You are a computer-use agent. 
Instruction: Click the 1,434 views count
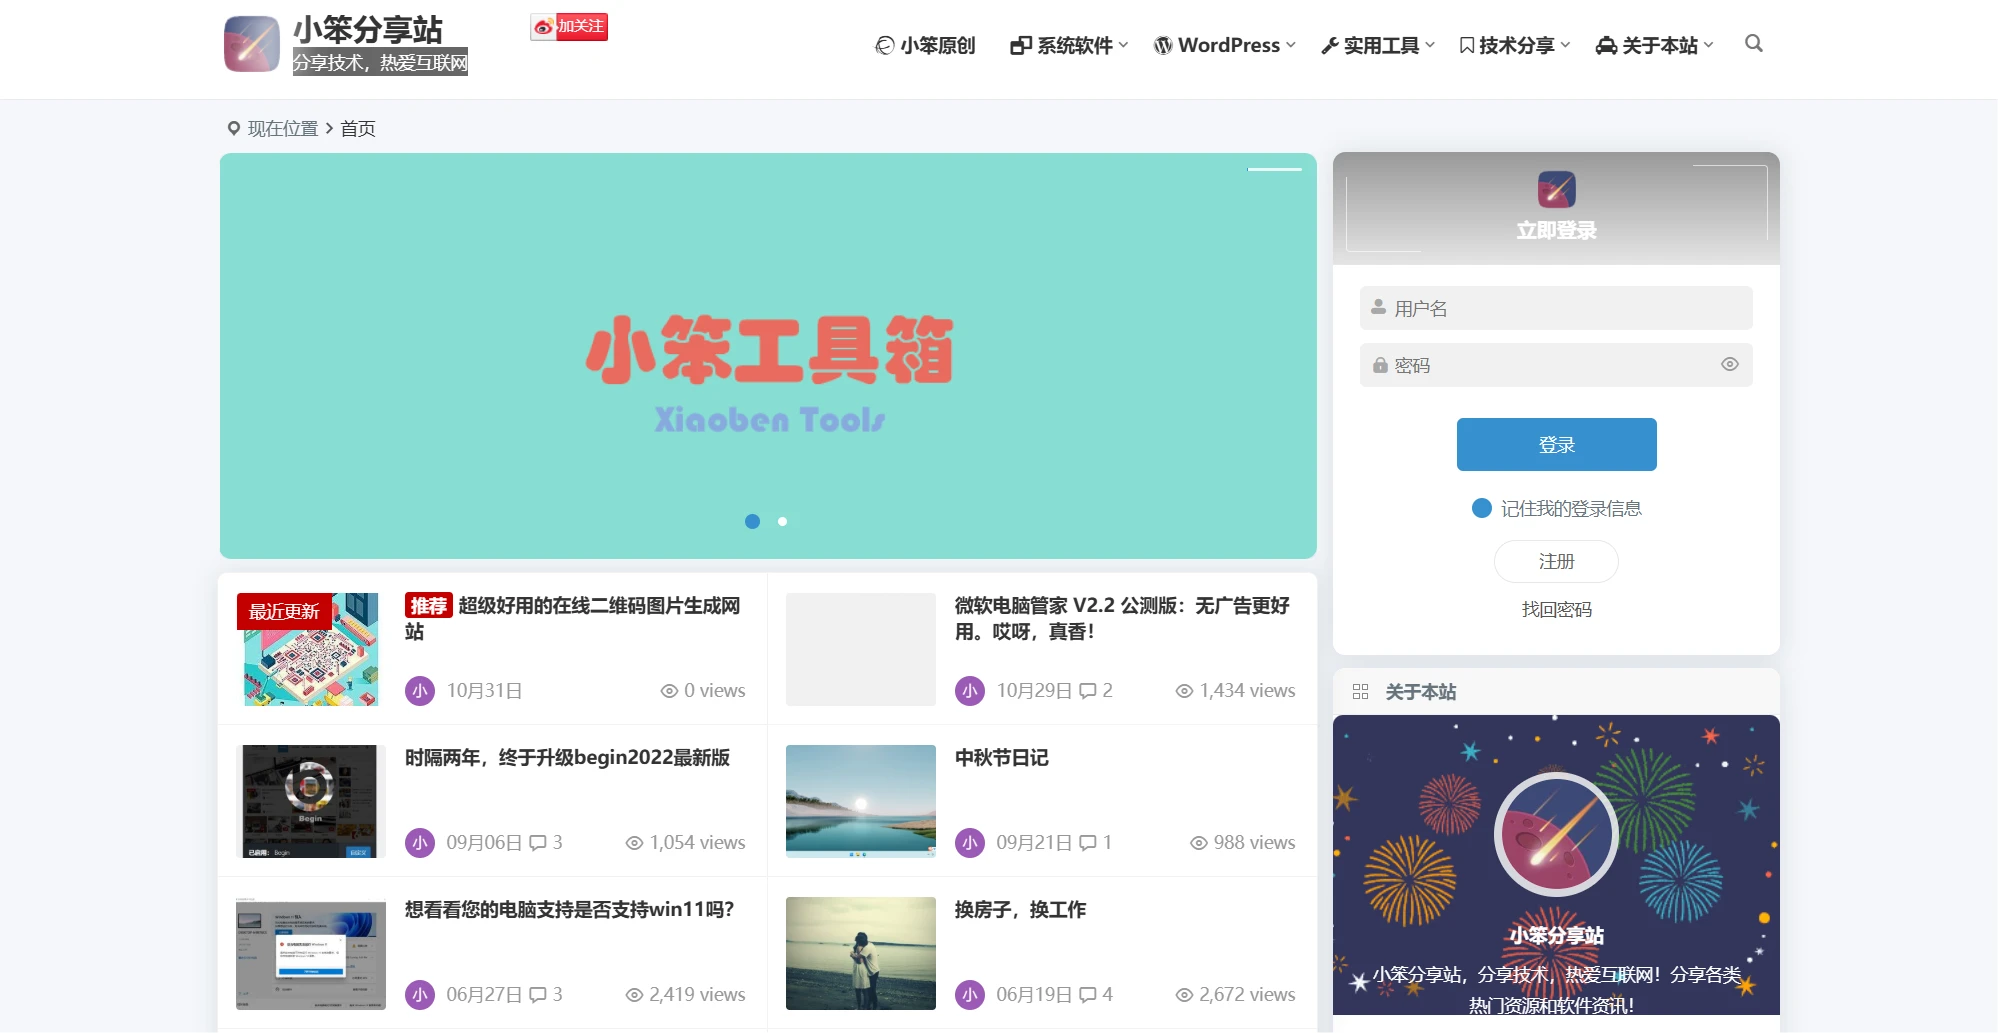pyautogui.click(x=1236, y=691)
